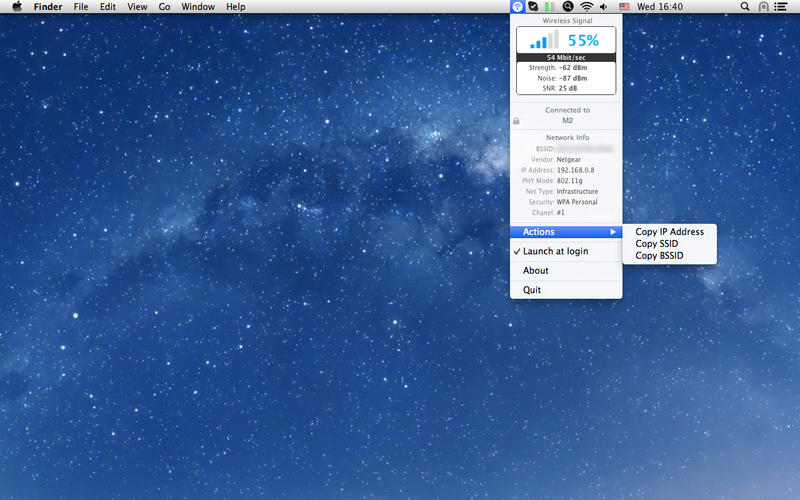Image resolution: width=800 pixels, height=500 pixels.
Task: Open Spotlight search magnifier icon
Action: [x=744, y=7]
